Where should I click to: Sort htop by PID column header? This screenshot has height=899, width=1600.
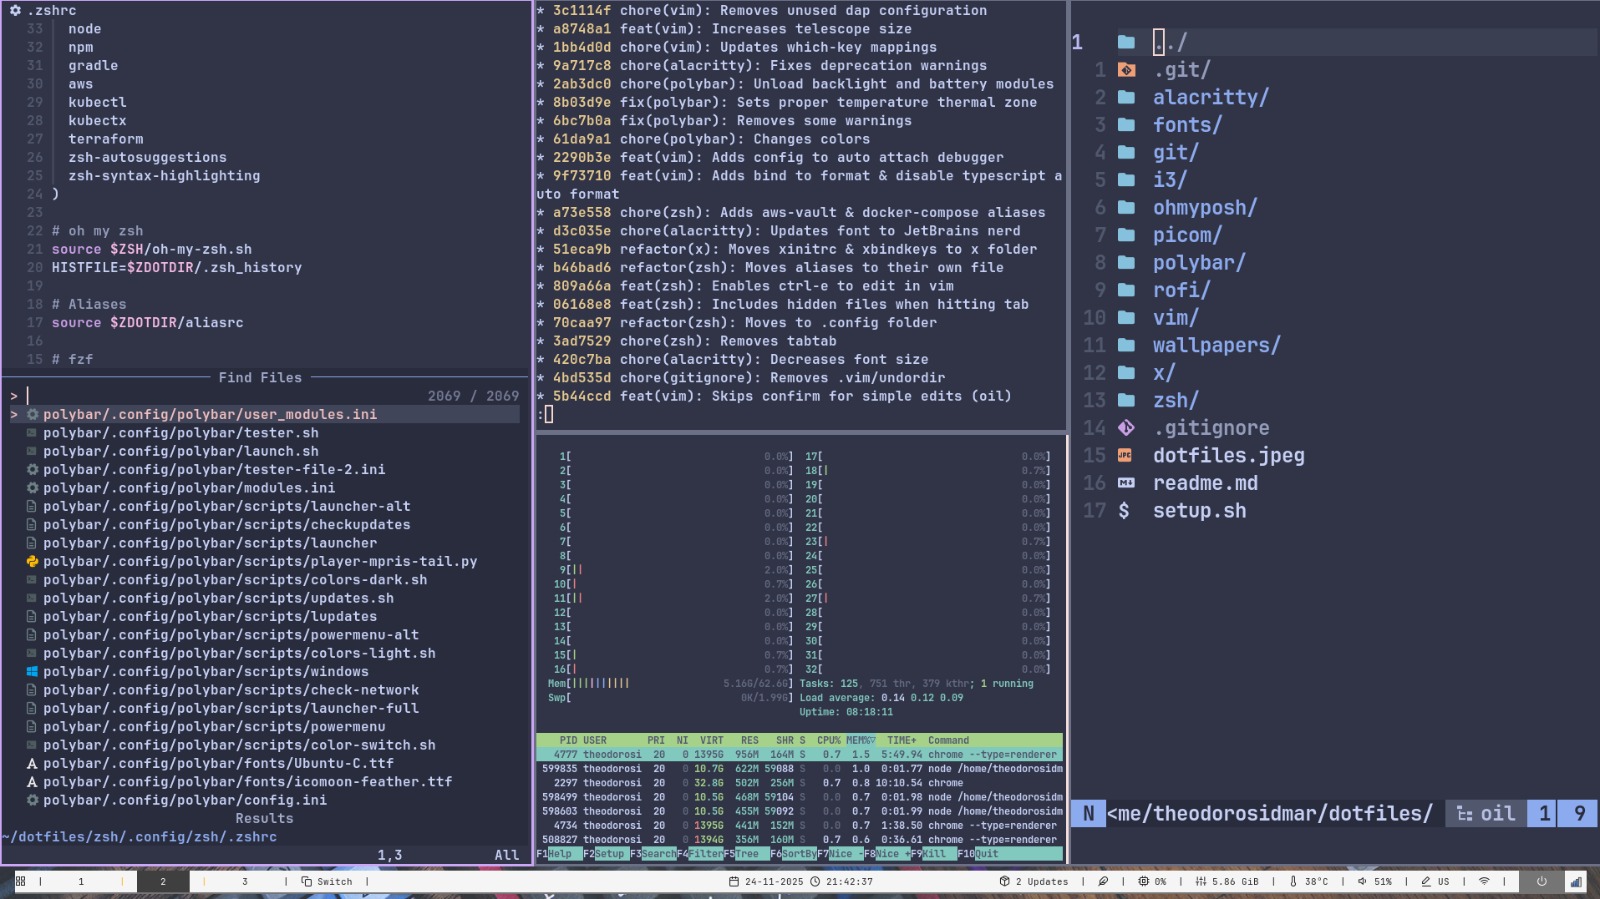click(569, 740)
